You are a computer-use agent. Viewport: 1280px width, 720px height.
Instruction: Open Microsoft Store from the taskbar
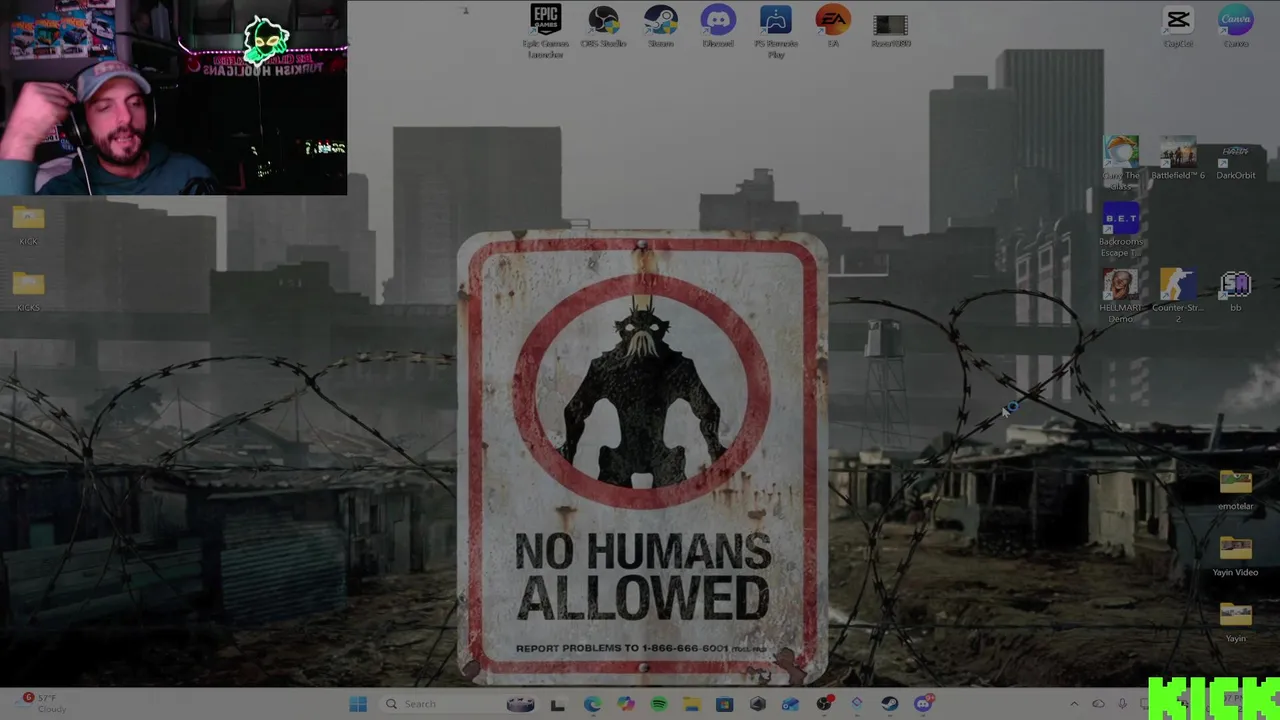(x=725, y=704)
